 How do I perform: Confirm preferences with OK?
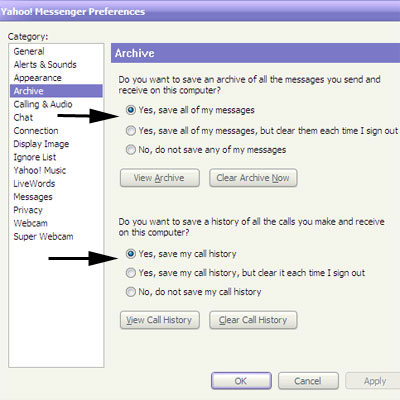tap(241, 381)
